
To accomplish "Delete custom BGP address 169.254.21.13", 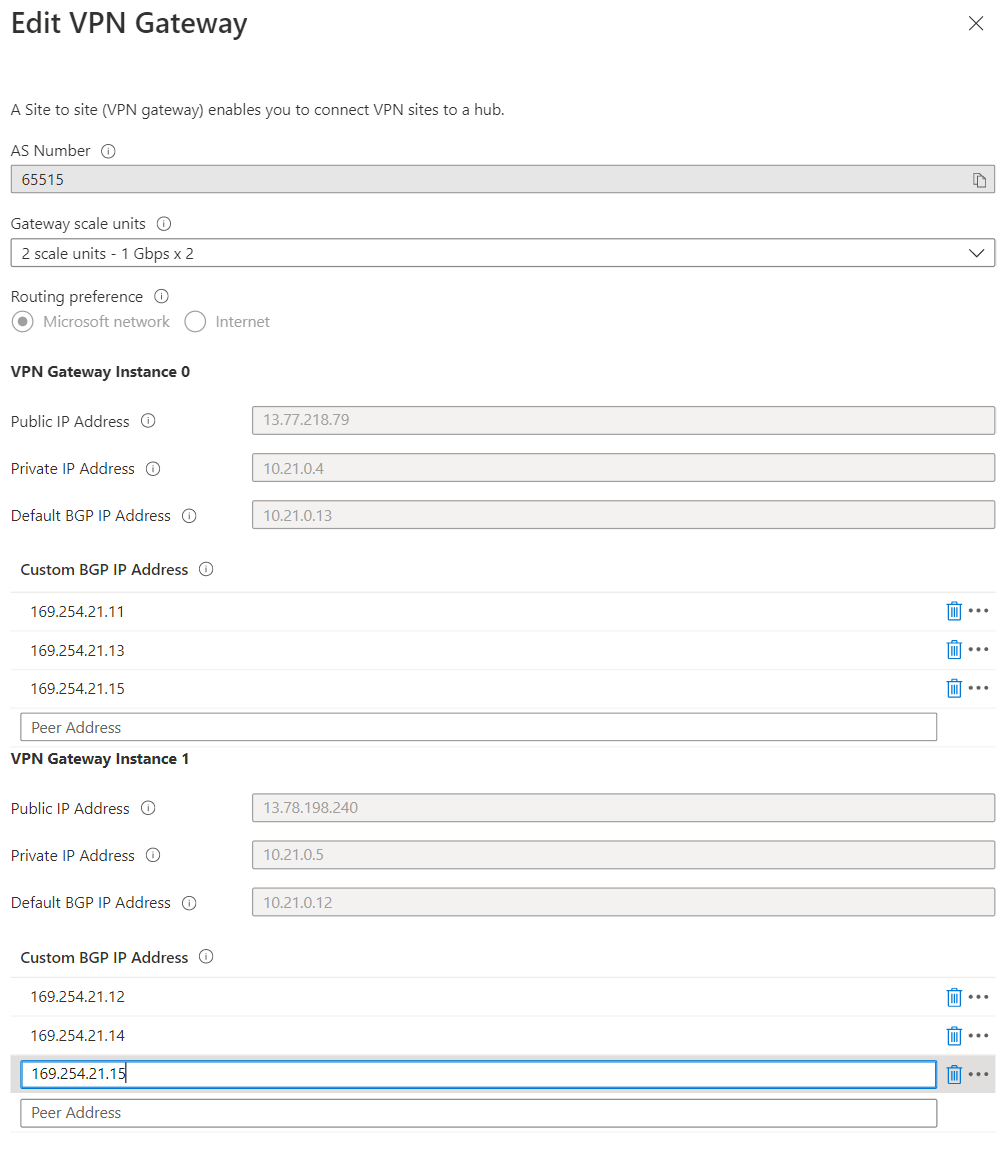I will pyautogui.click(x=954, y=650).
